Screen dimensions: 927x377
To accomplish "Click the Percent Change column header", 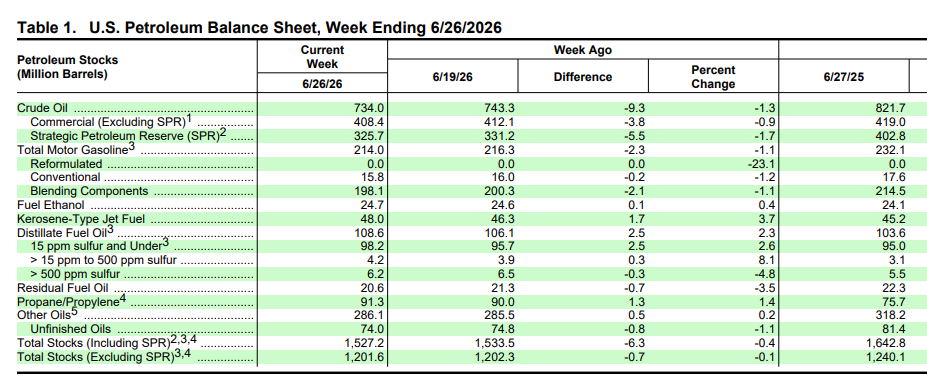I will click(713, 77).
